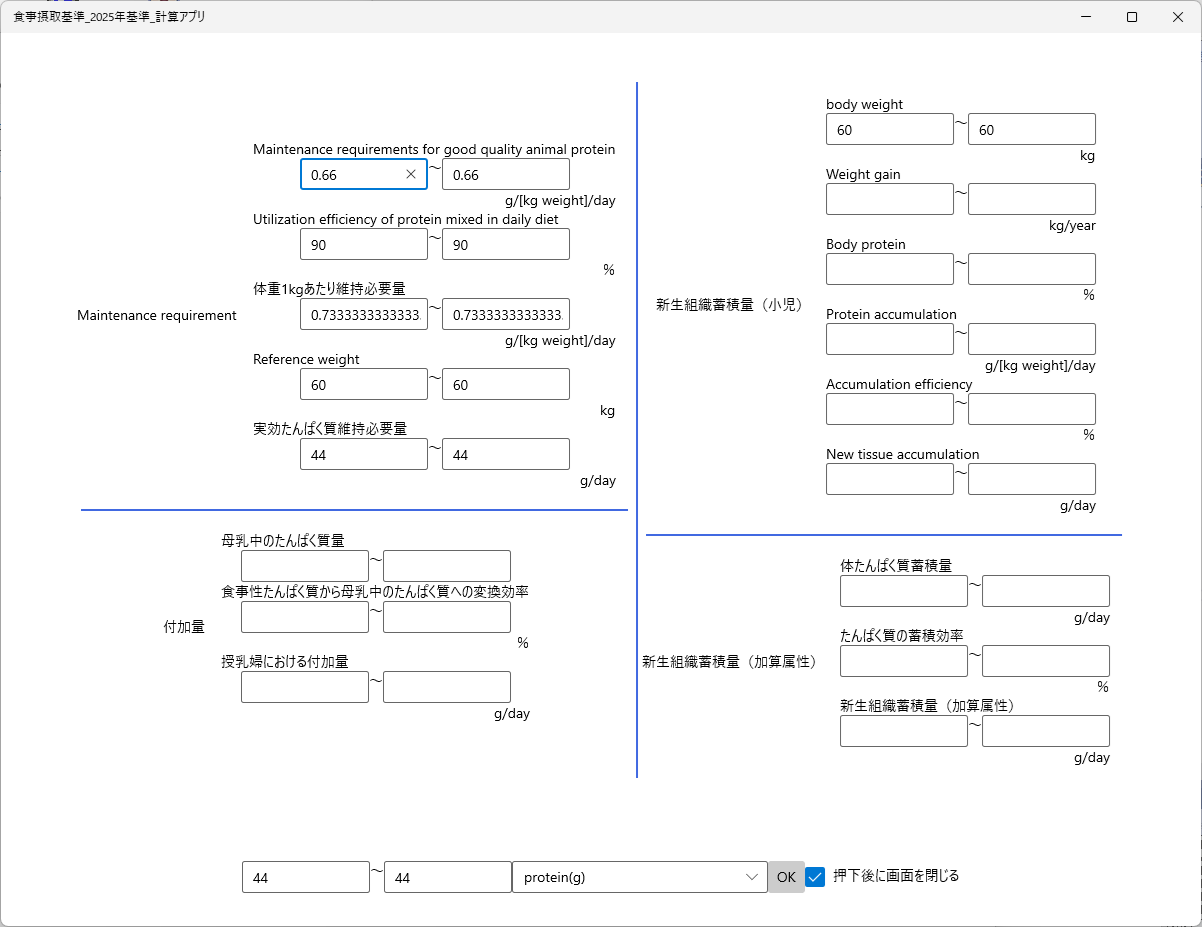
Task: Toggle the 押下後に画面を閉じる checkbox
Action: pos(815,877)
